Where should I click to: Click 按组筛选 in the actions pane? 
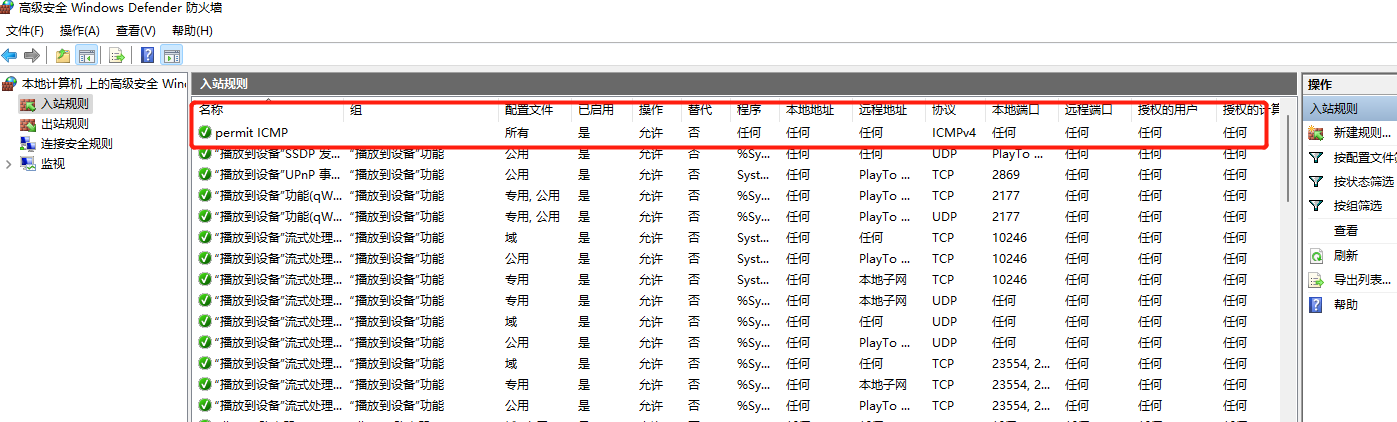click(1358, 206)
